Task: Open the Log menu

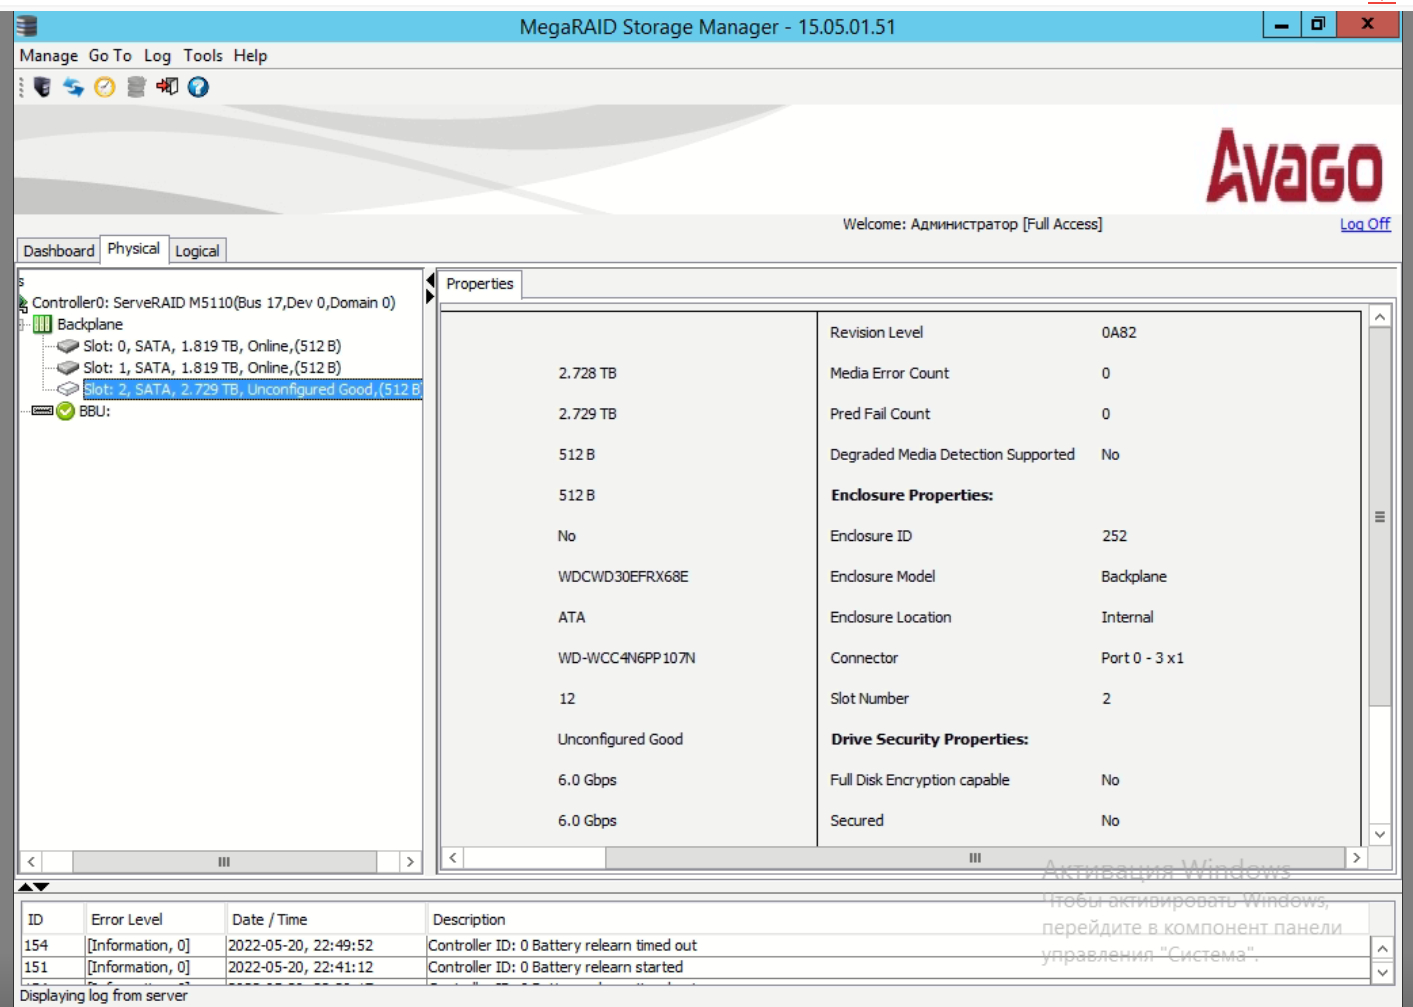Action: (x=157, y=56)
